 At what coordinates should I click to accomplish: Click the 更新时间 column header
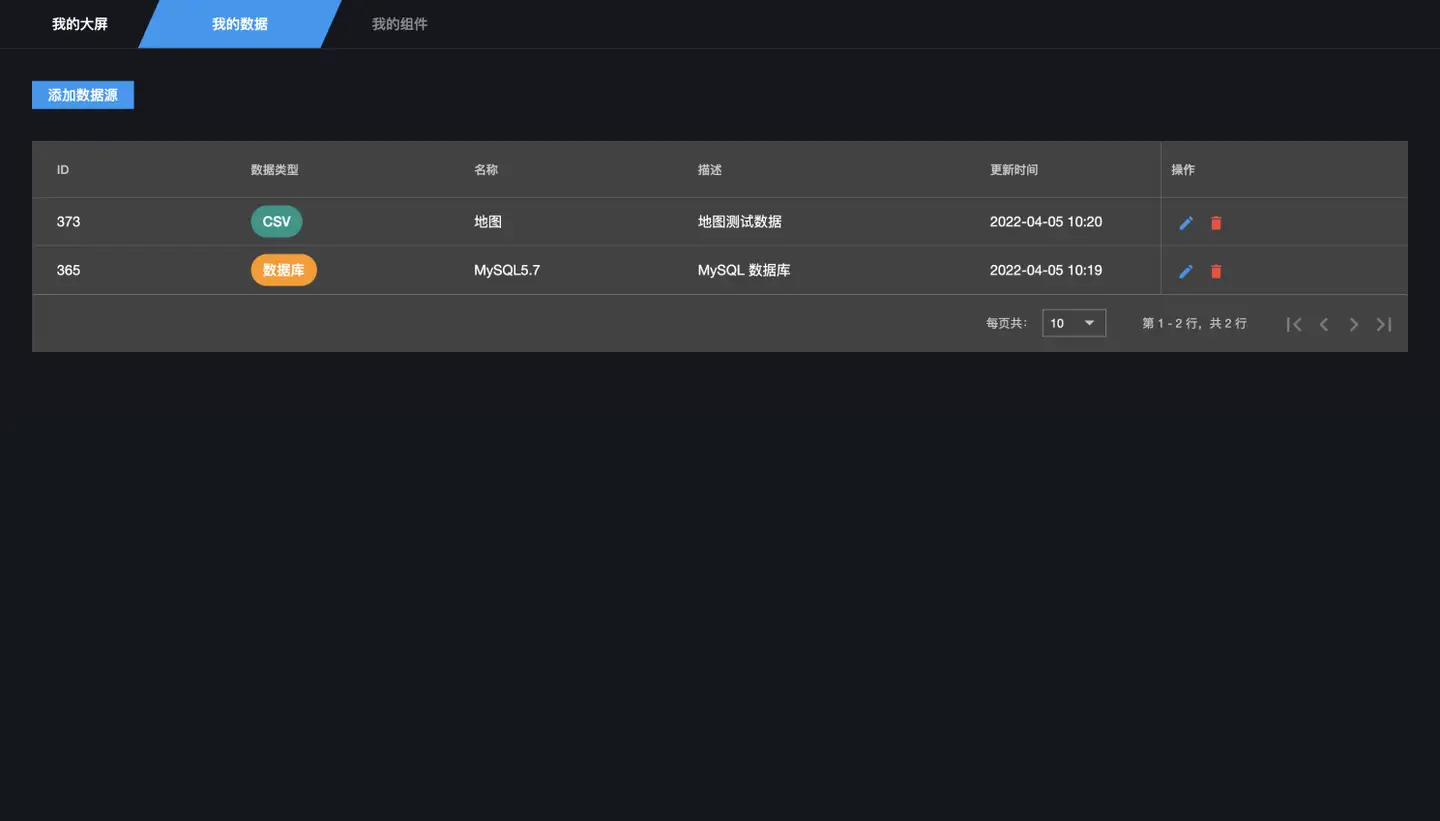(x=1014, y=170)
